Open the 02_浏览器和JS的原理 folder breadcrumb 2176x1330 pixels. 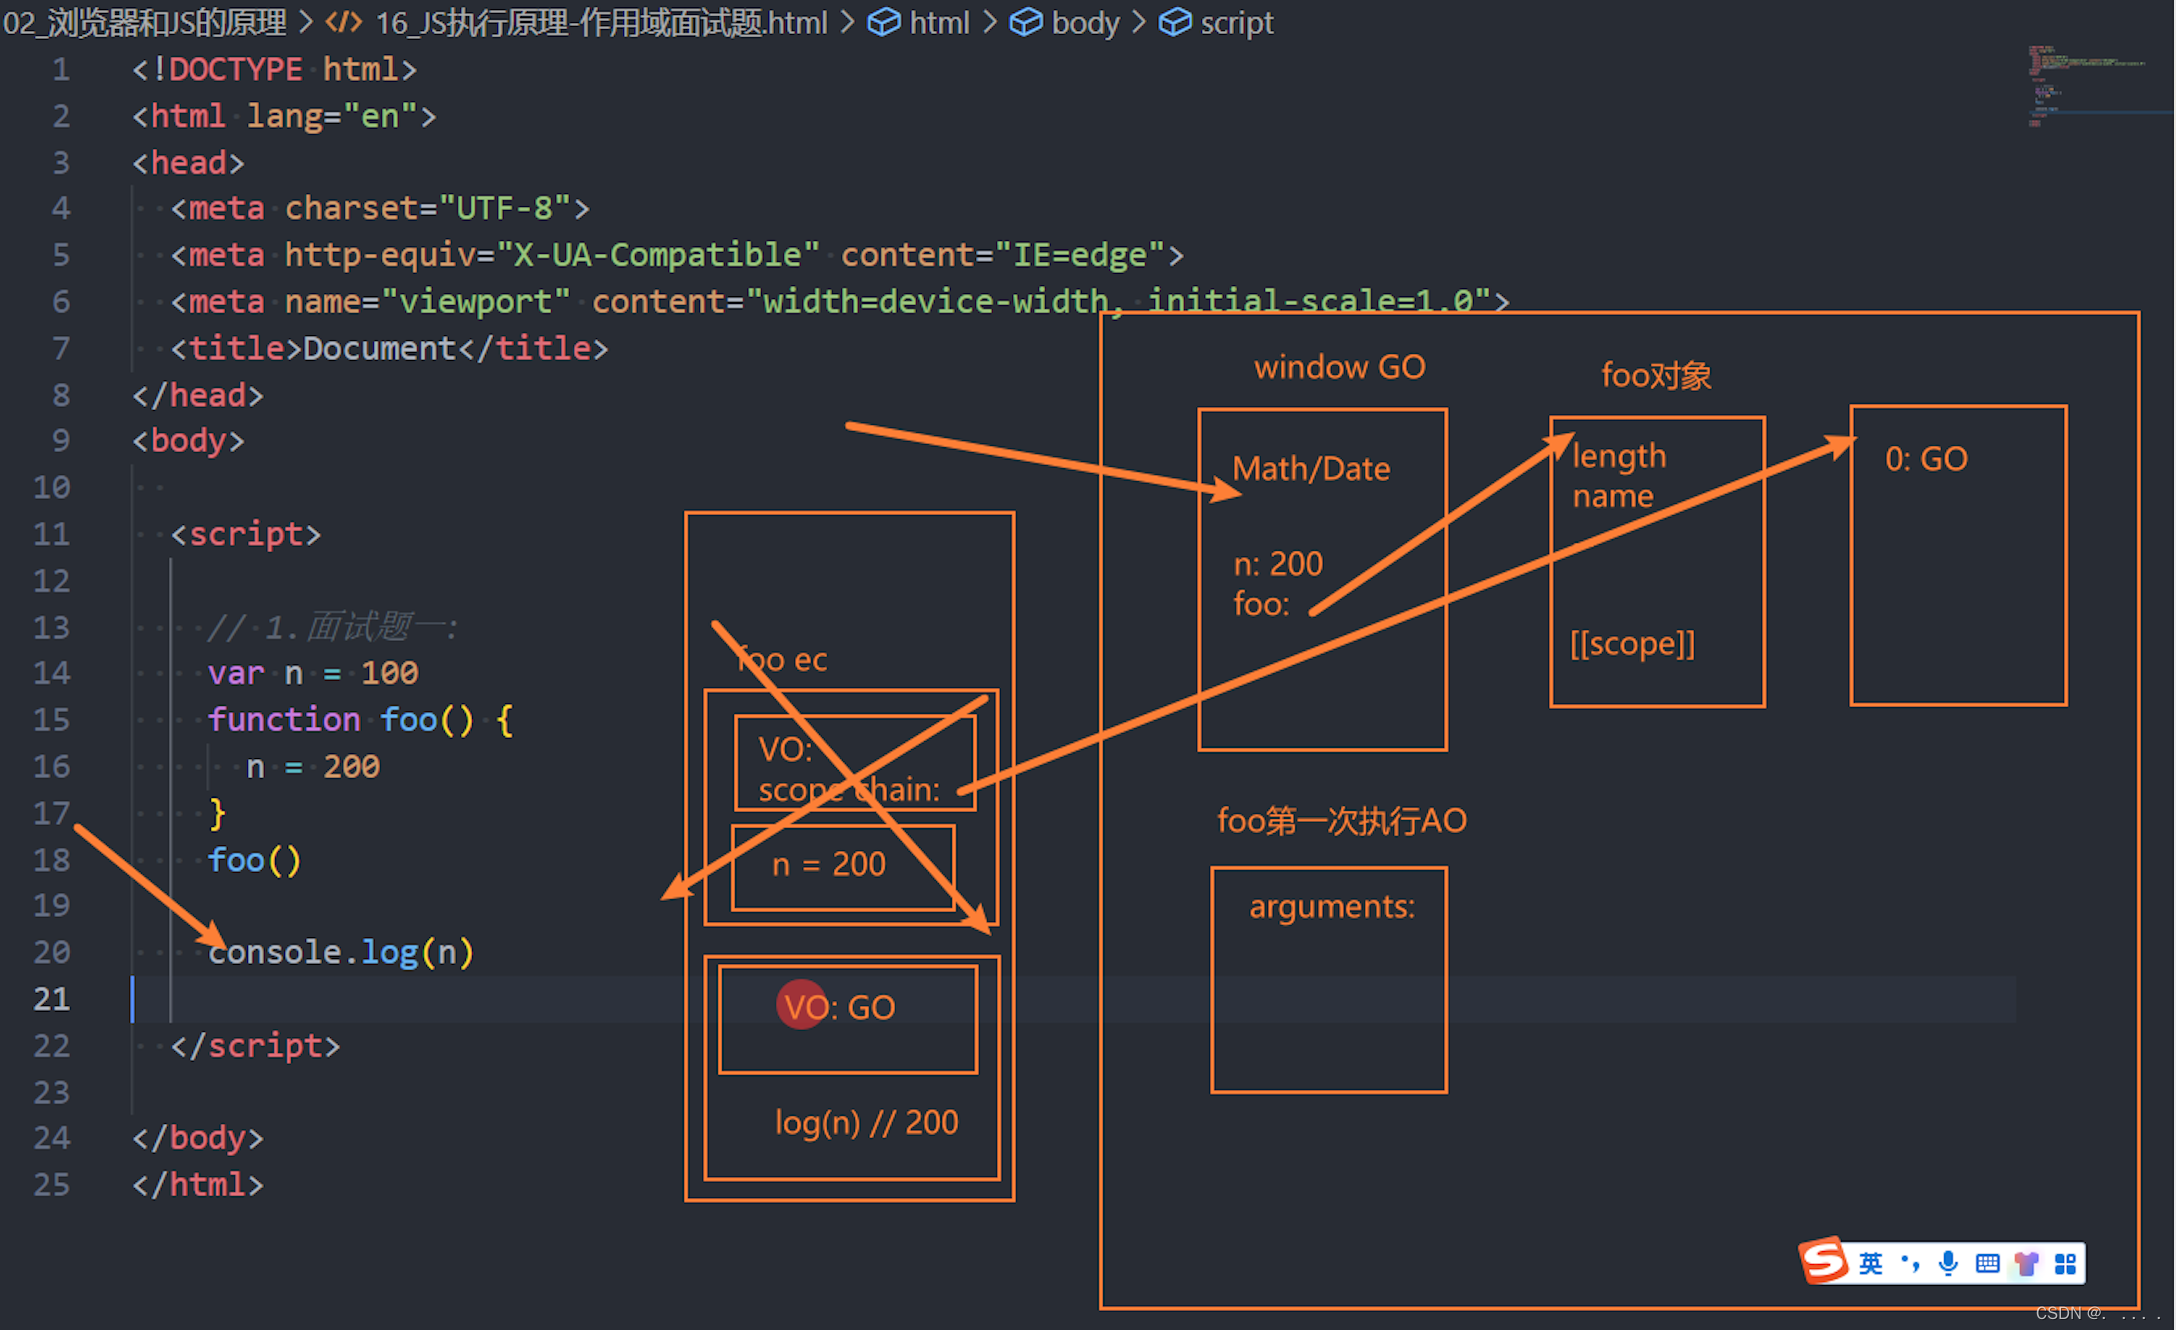click(144, 22)
